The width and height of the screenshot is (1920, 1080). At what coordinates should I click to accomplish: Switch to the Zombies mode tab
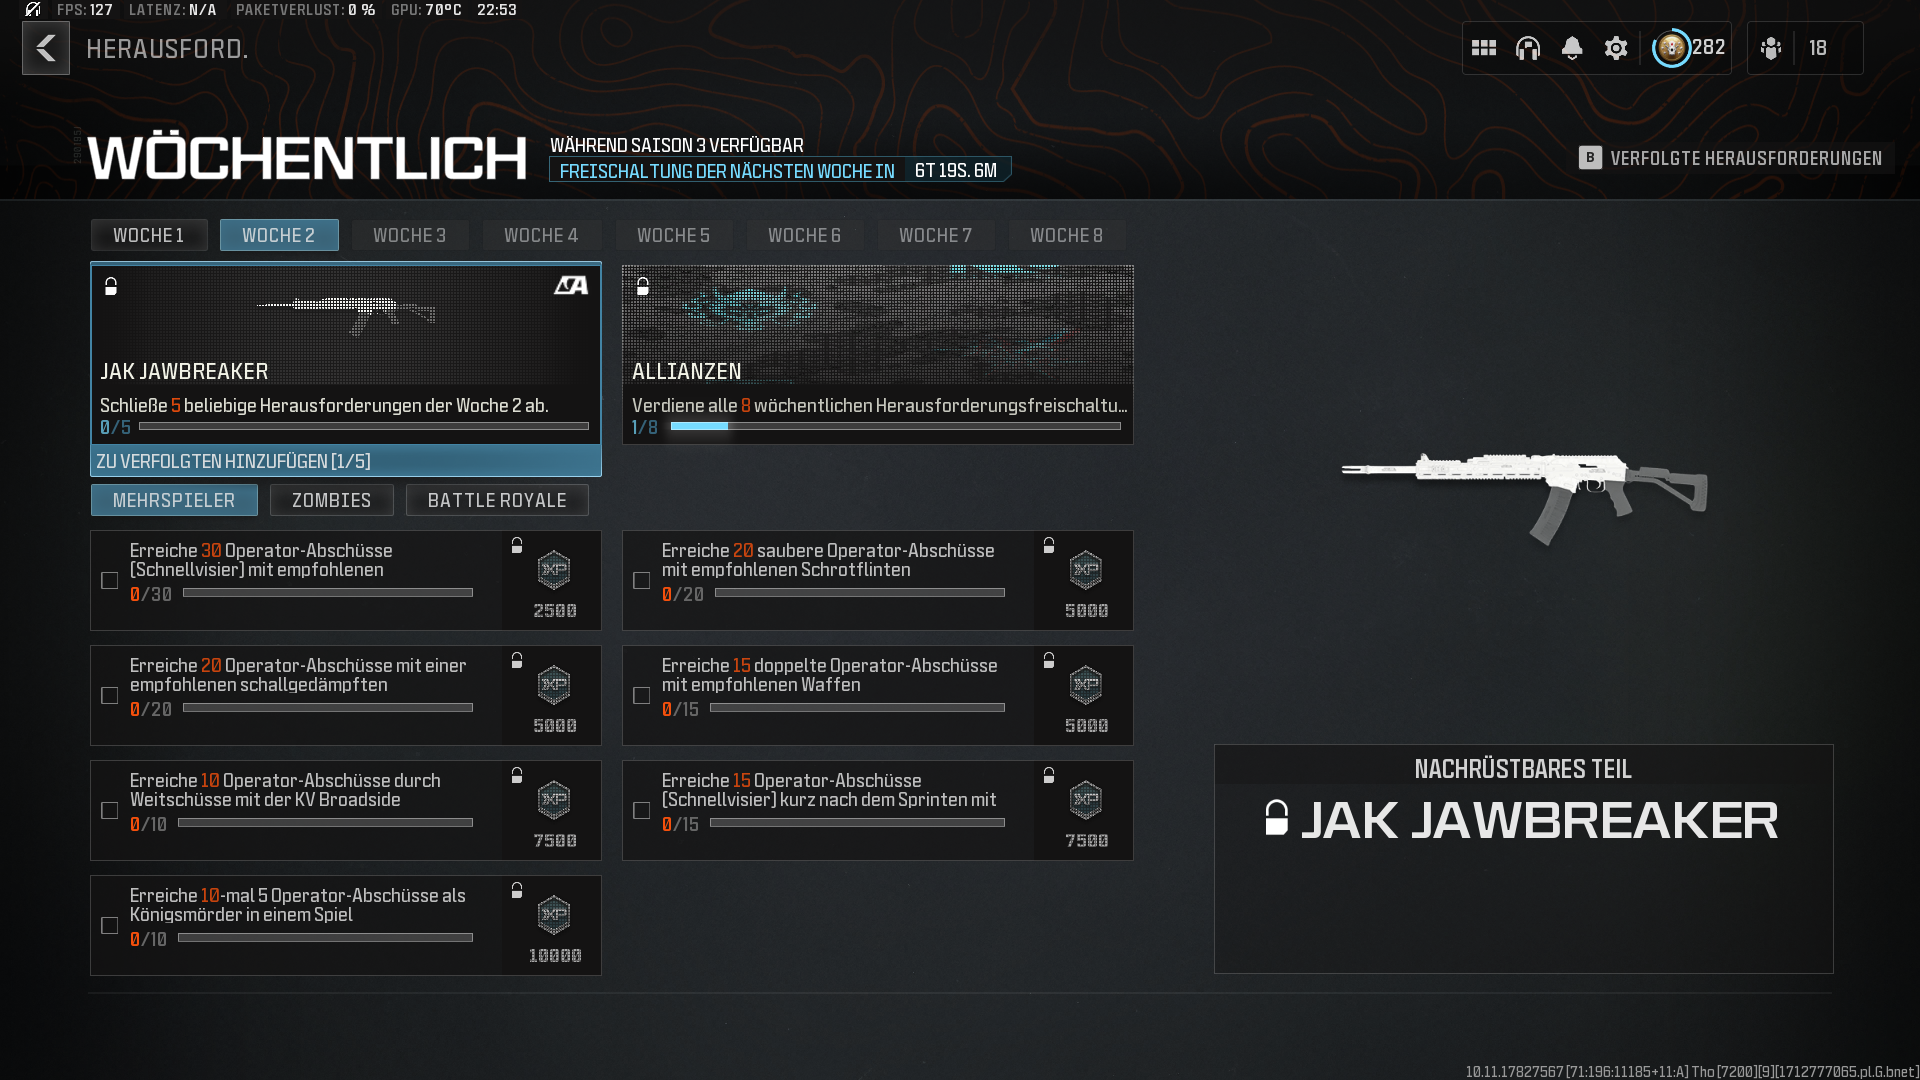click(x=331, y=500)
